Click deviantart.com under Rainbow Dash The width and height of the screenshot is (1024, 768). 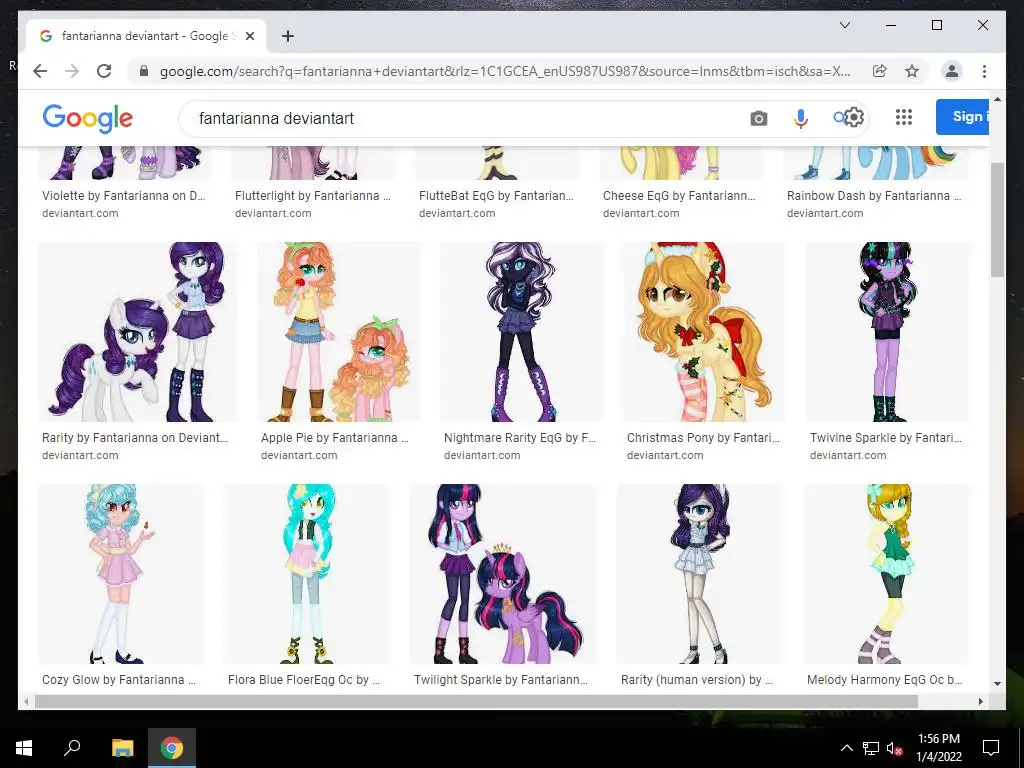click(x=825, y=213)
